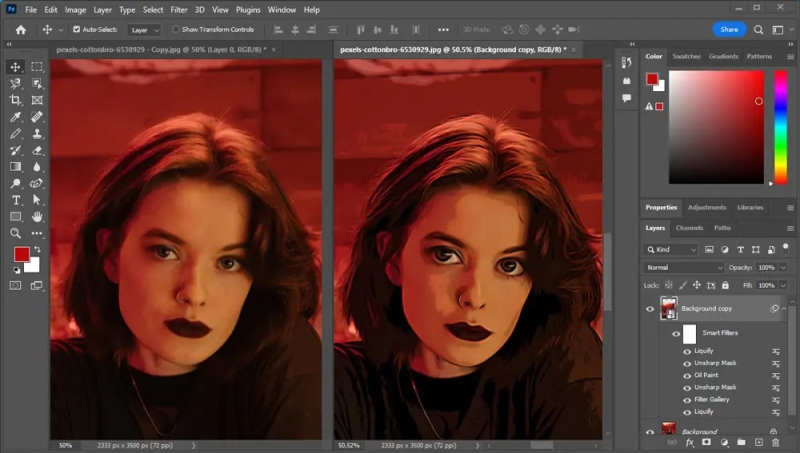Hide the Oil Paint smart filter

click(687, 376)
